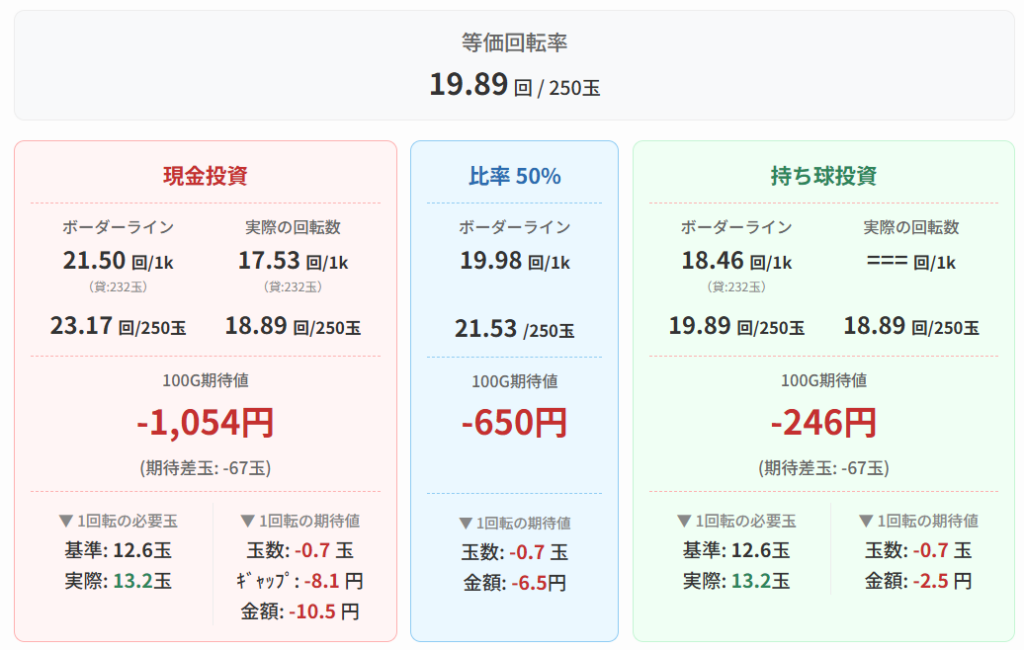Screen dimensions: 1024x650
Task: Select the 21.50 回/1k borderline value
Action: [x=118, y=262]
